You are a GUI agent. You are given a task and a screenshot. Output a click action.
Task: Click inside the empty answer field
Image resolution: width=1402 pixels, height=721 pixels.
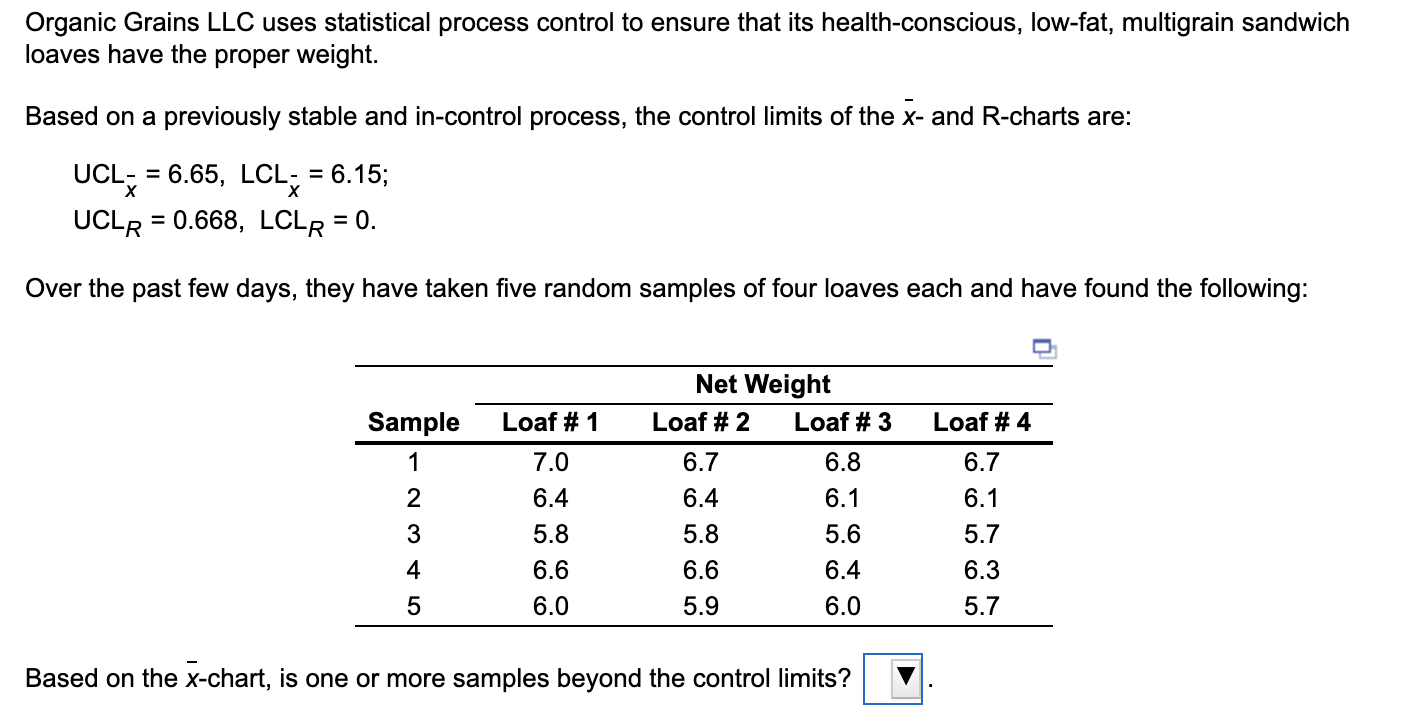pos(878,678)
